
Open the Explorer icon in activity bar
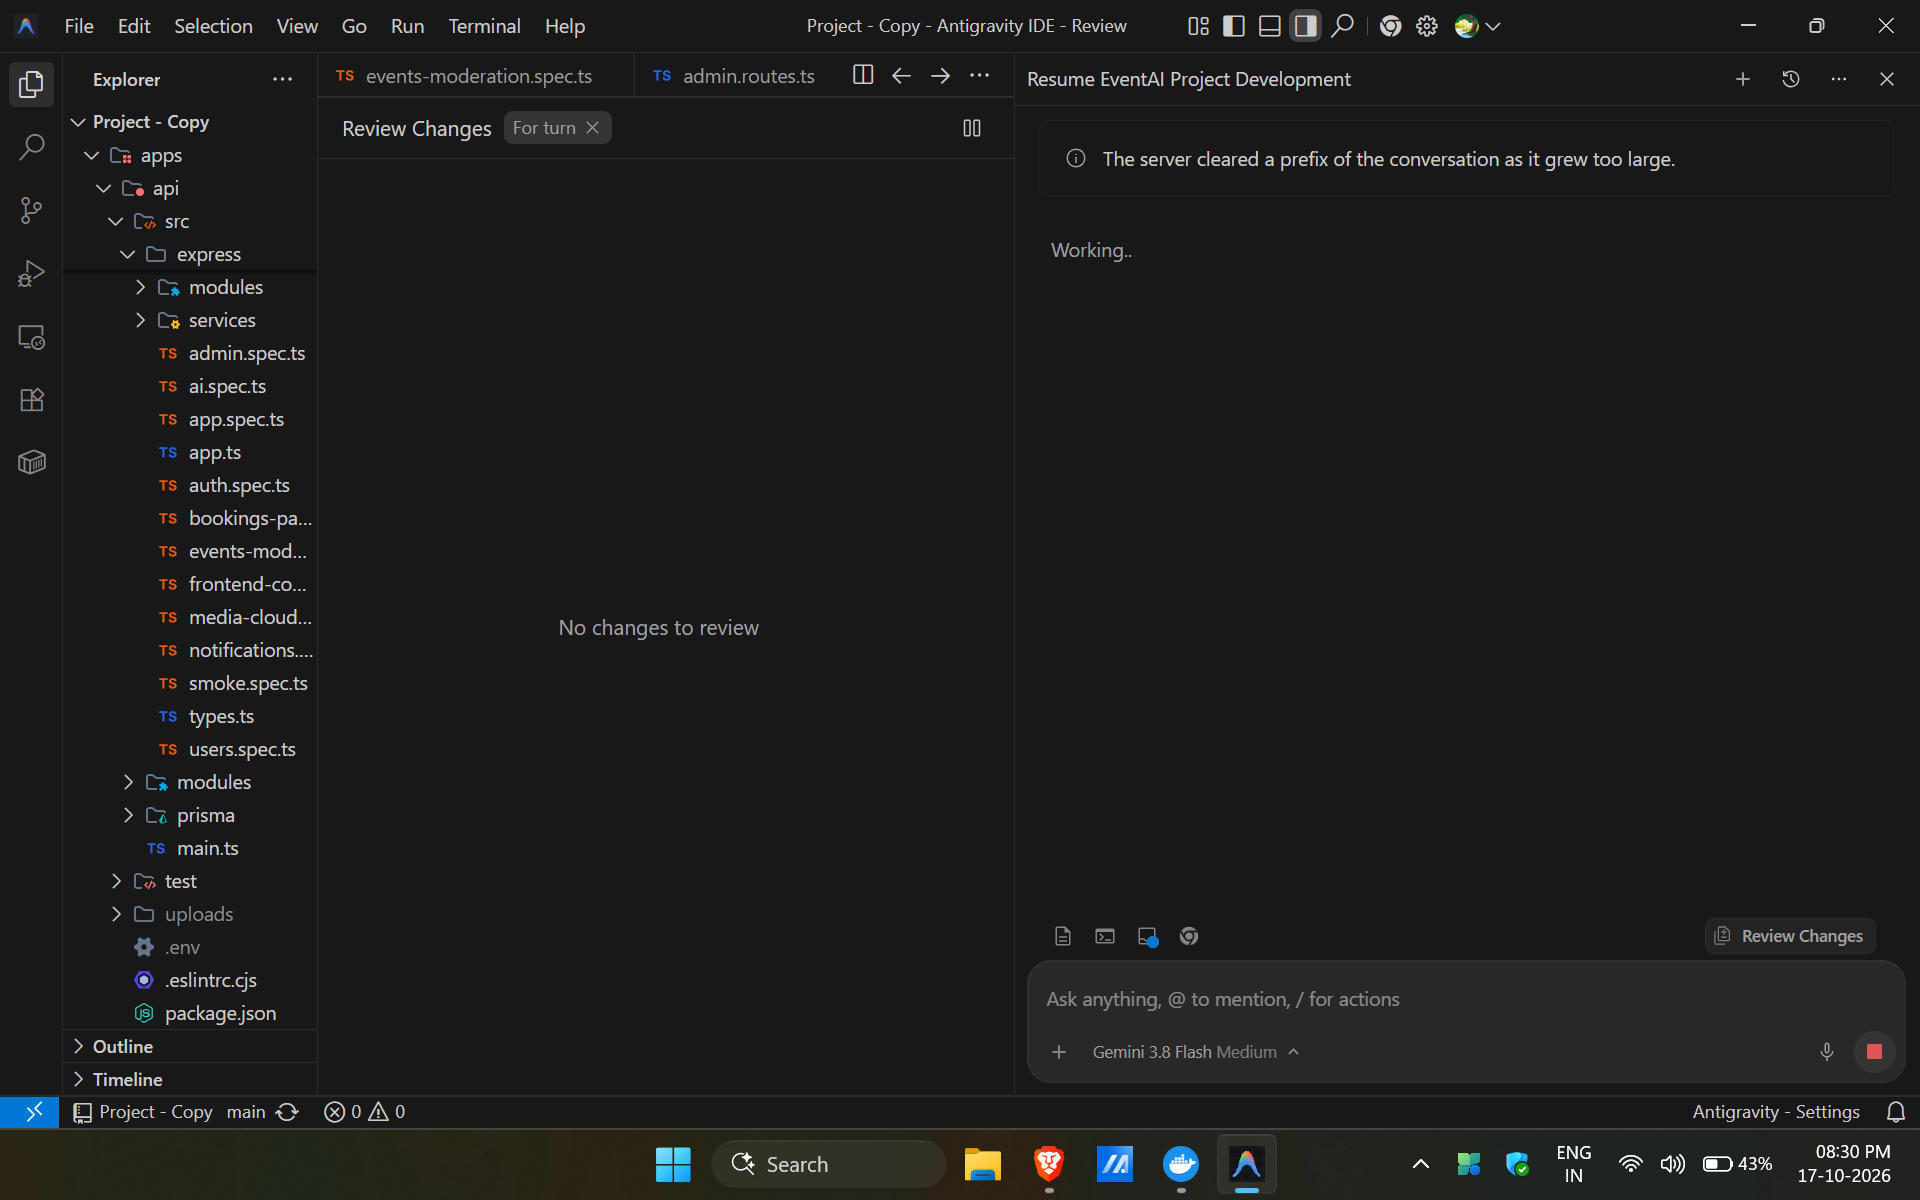click(x=31, y=84)
